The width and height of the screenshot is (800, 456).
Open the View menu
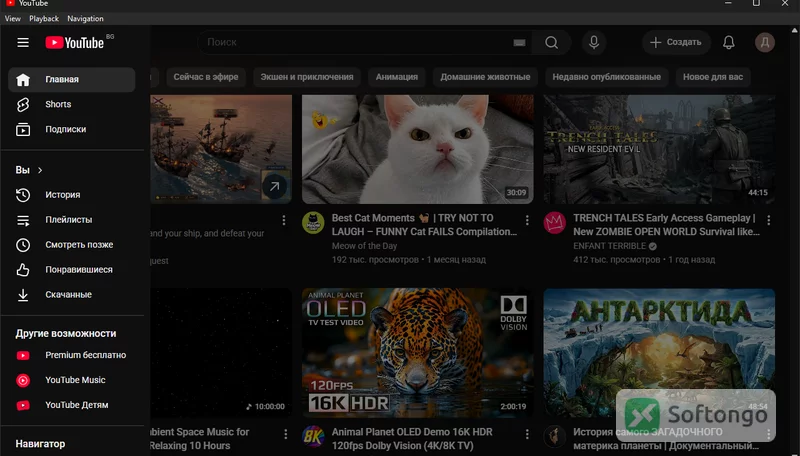tap(13, 18)
